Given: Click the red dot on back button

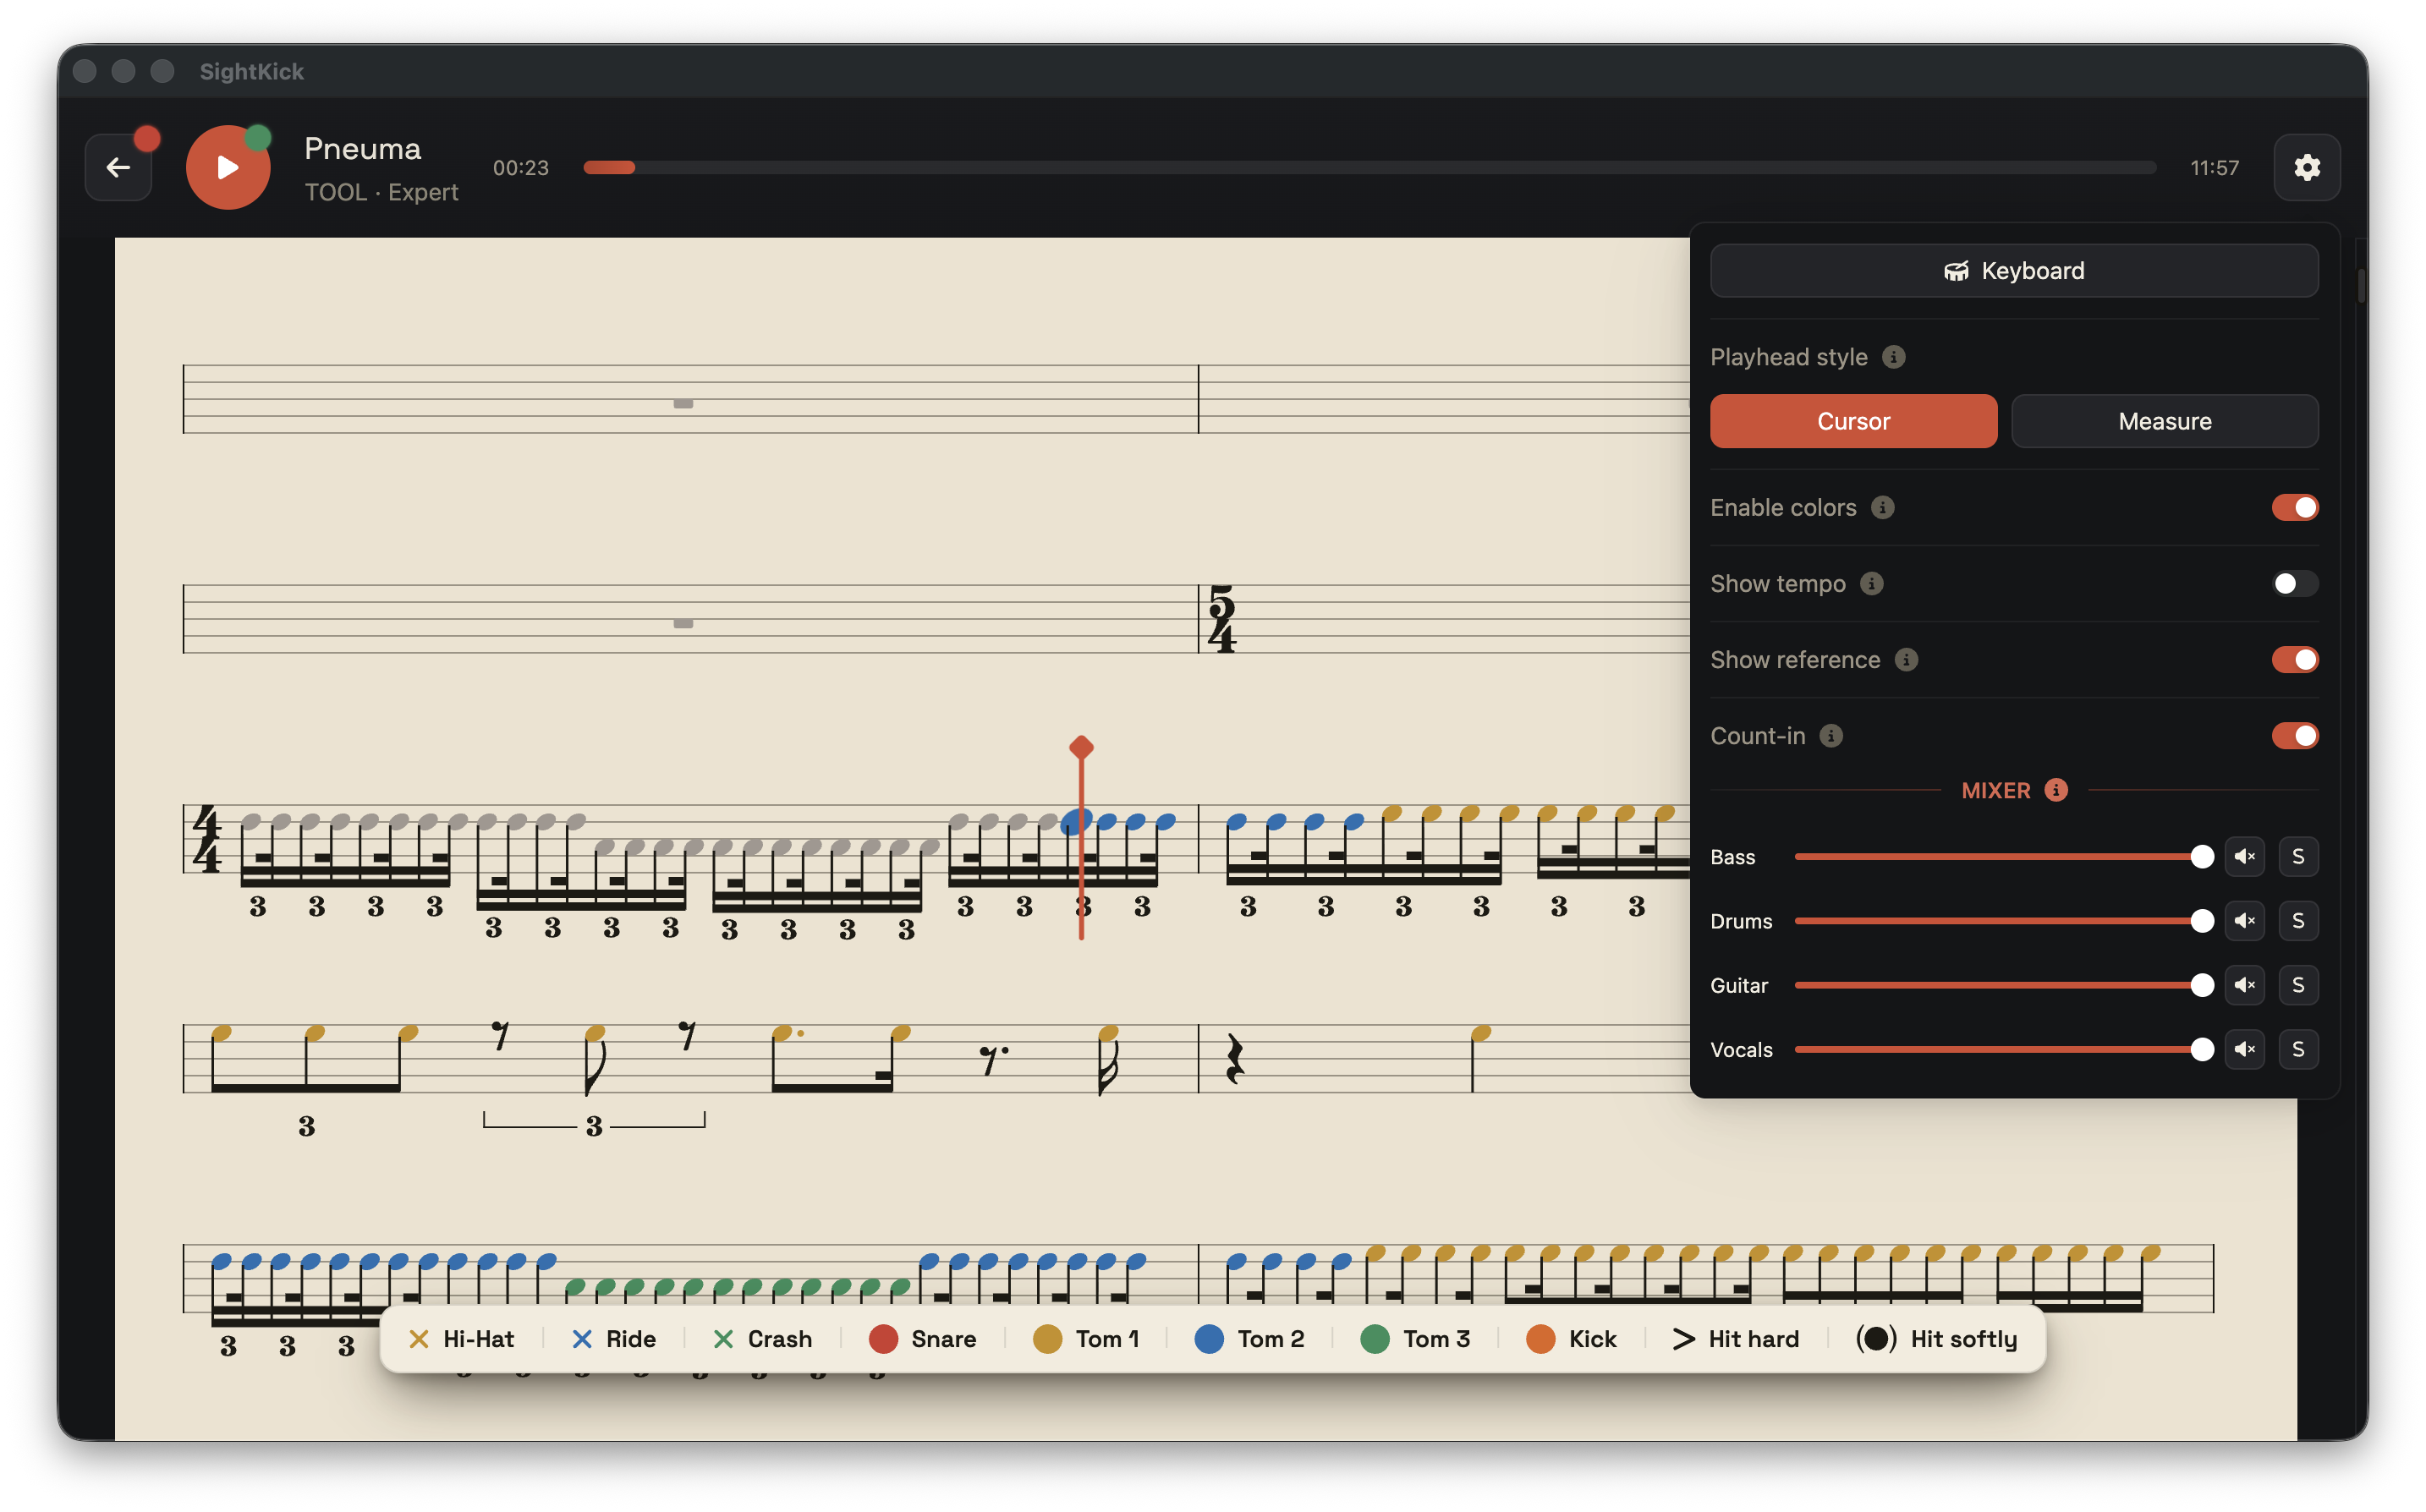Looking at the screenshot, I should [x=147, y=138].
